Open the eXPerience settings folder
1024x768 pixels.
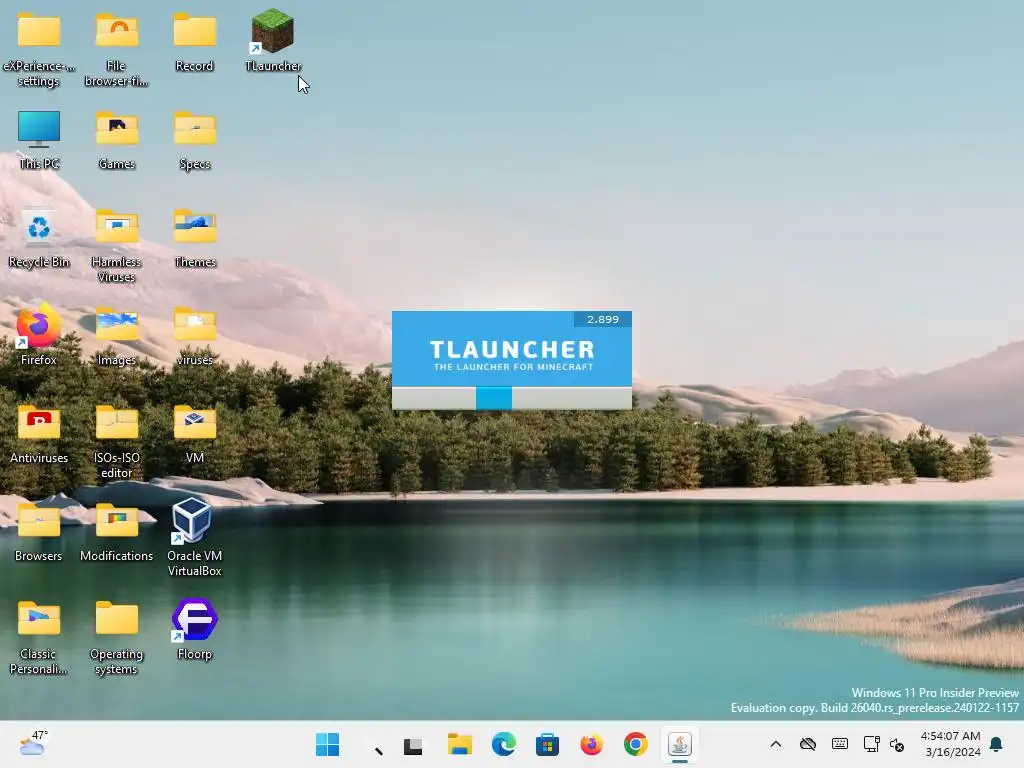tap(39, 50)
